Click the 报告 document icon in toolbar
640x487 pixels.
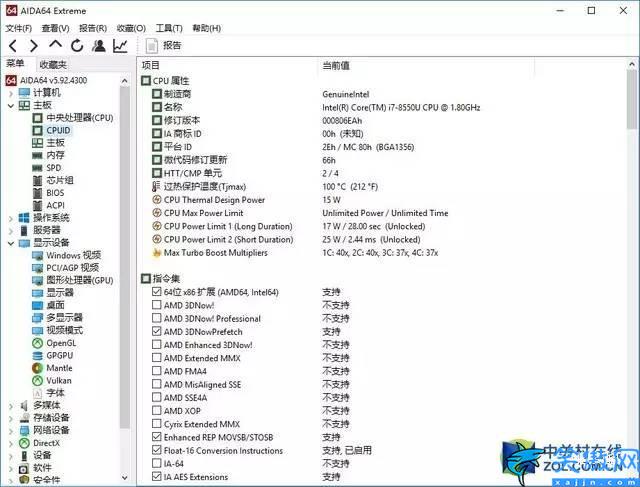coord(152,46)
